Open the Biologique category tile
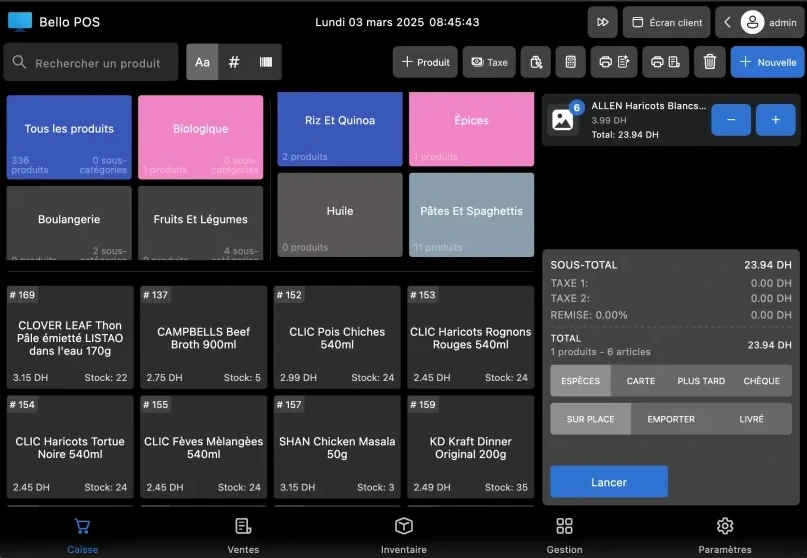 point(201,137)
